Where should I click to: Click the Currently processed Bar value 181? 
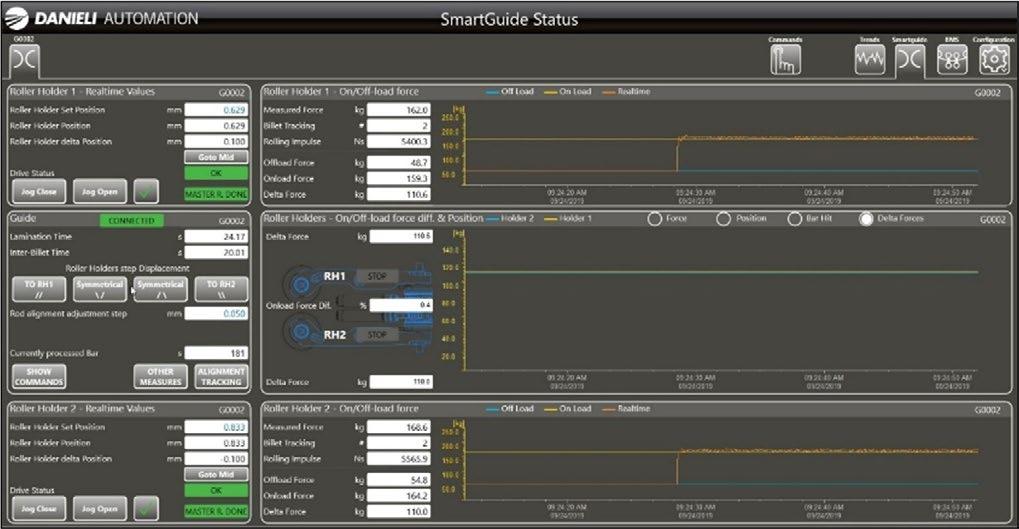(216, 353)
